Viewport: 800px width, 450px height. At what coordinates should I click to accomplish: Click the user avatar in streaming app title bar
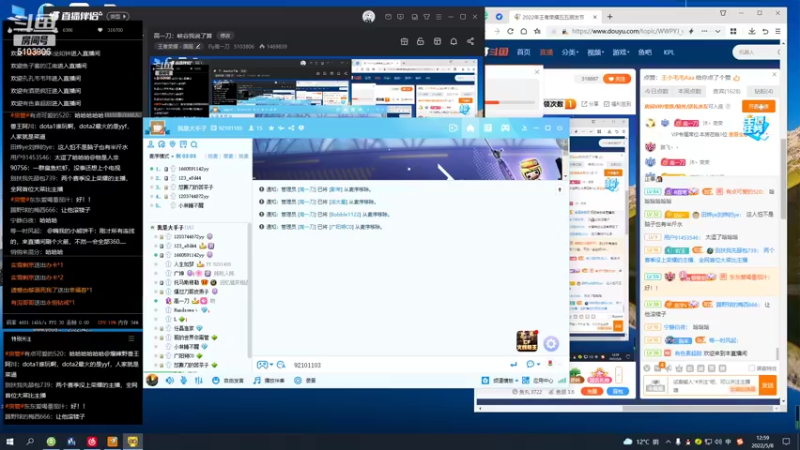[x=368, y=17]
